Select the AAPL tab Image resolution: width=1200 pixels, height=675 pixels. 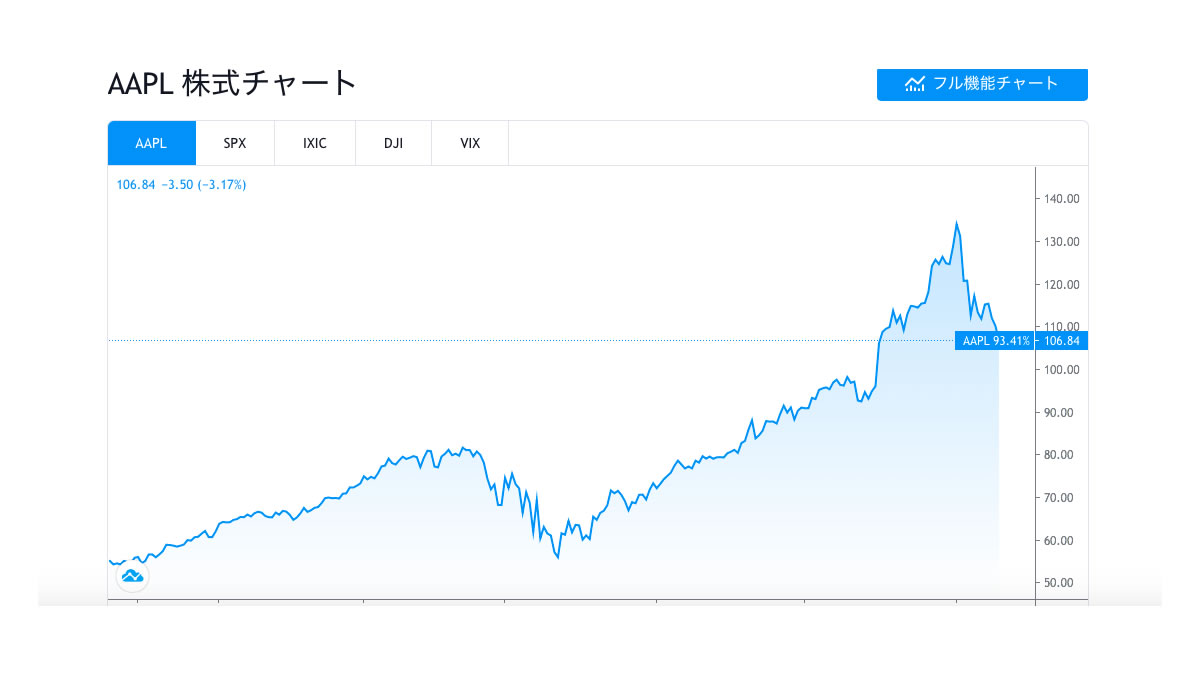(x=151, y=143)
